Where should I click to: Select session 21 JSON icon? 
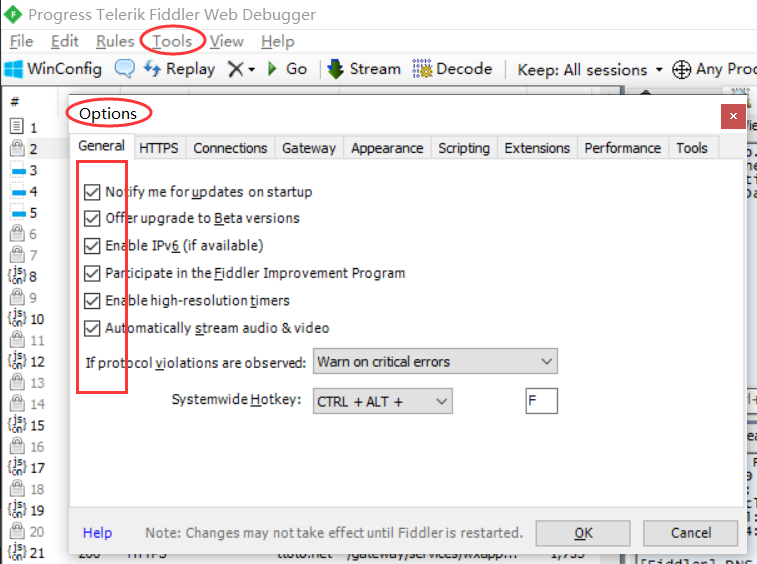(17, 552)
